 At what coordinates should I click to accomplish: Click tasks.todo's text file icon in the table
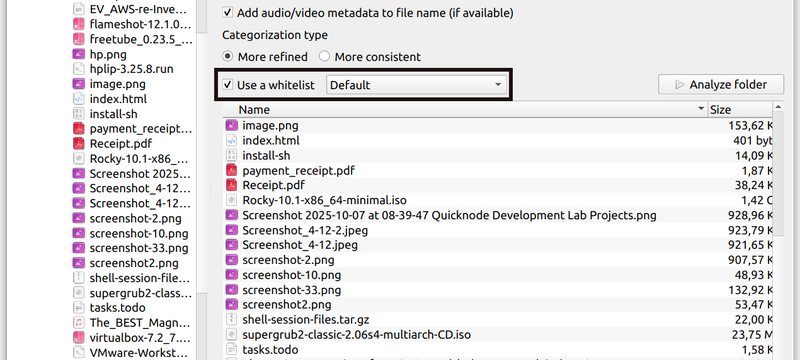(x=232, y=350)
